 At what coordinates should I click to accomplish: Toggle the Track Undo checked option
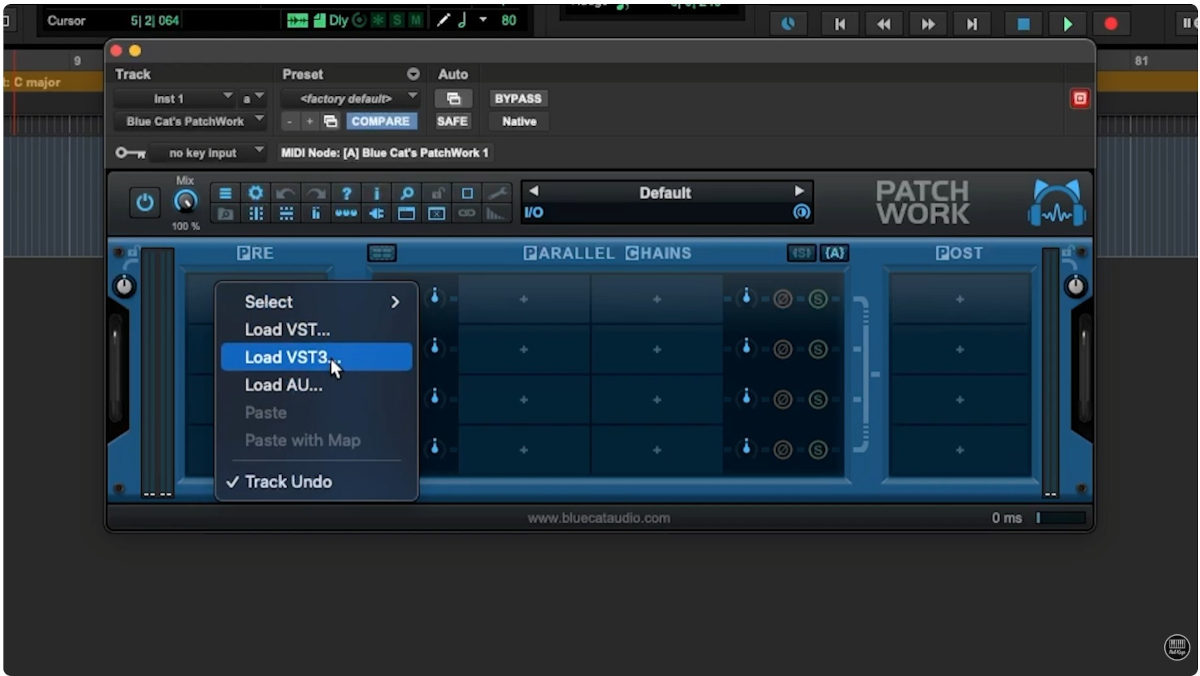tap(288, 482)
